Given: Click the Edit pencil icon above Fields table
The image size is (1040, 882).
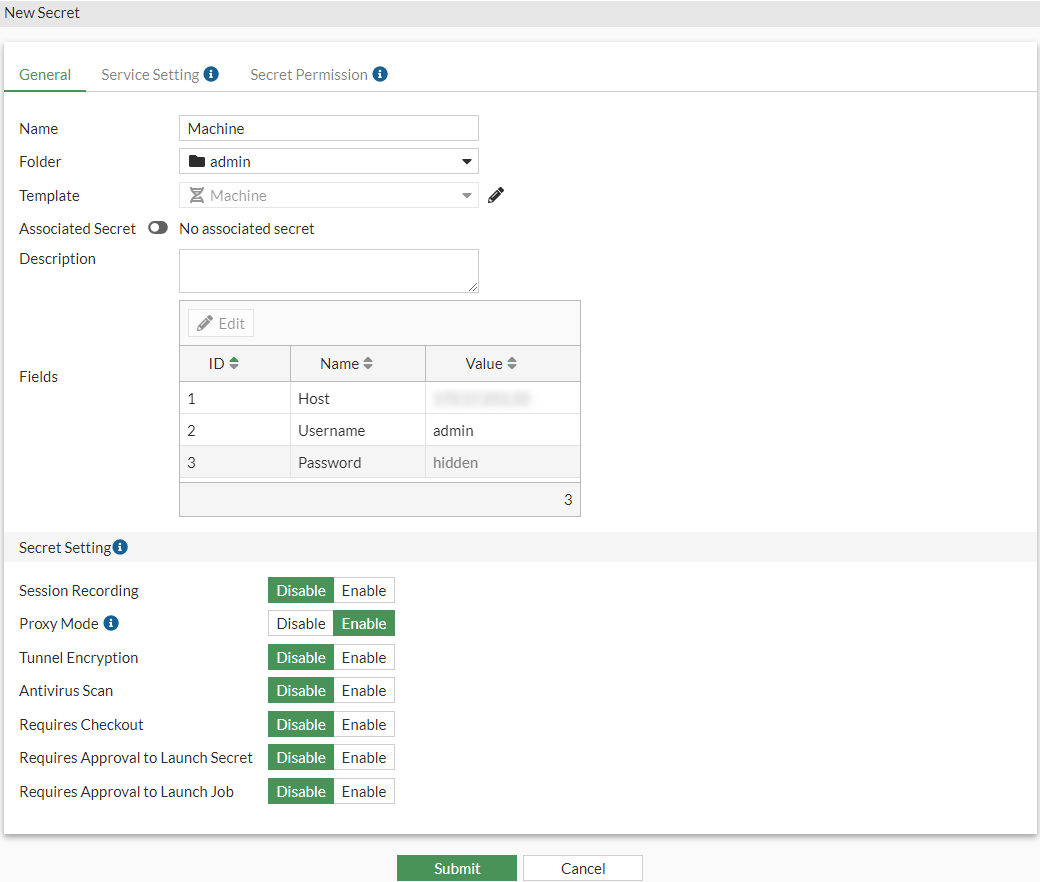Looking at the screenshot, I should (220, 322).
